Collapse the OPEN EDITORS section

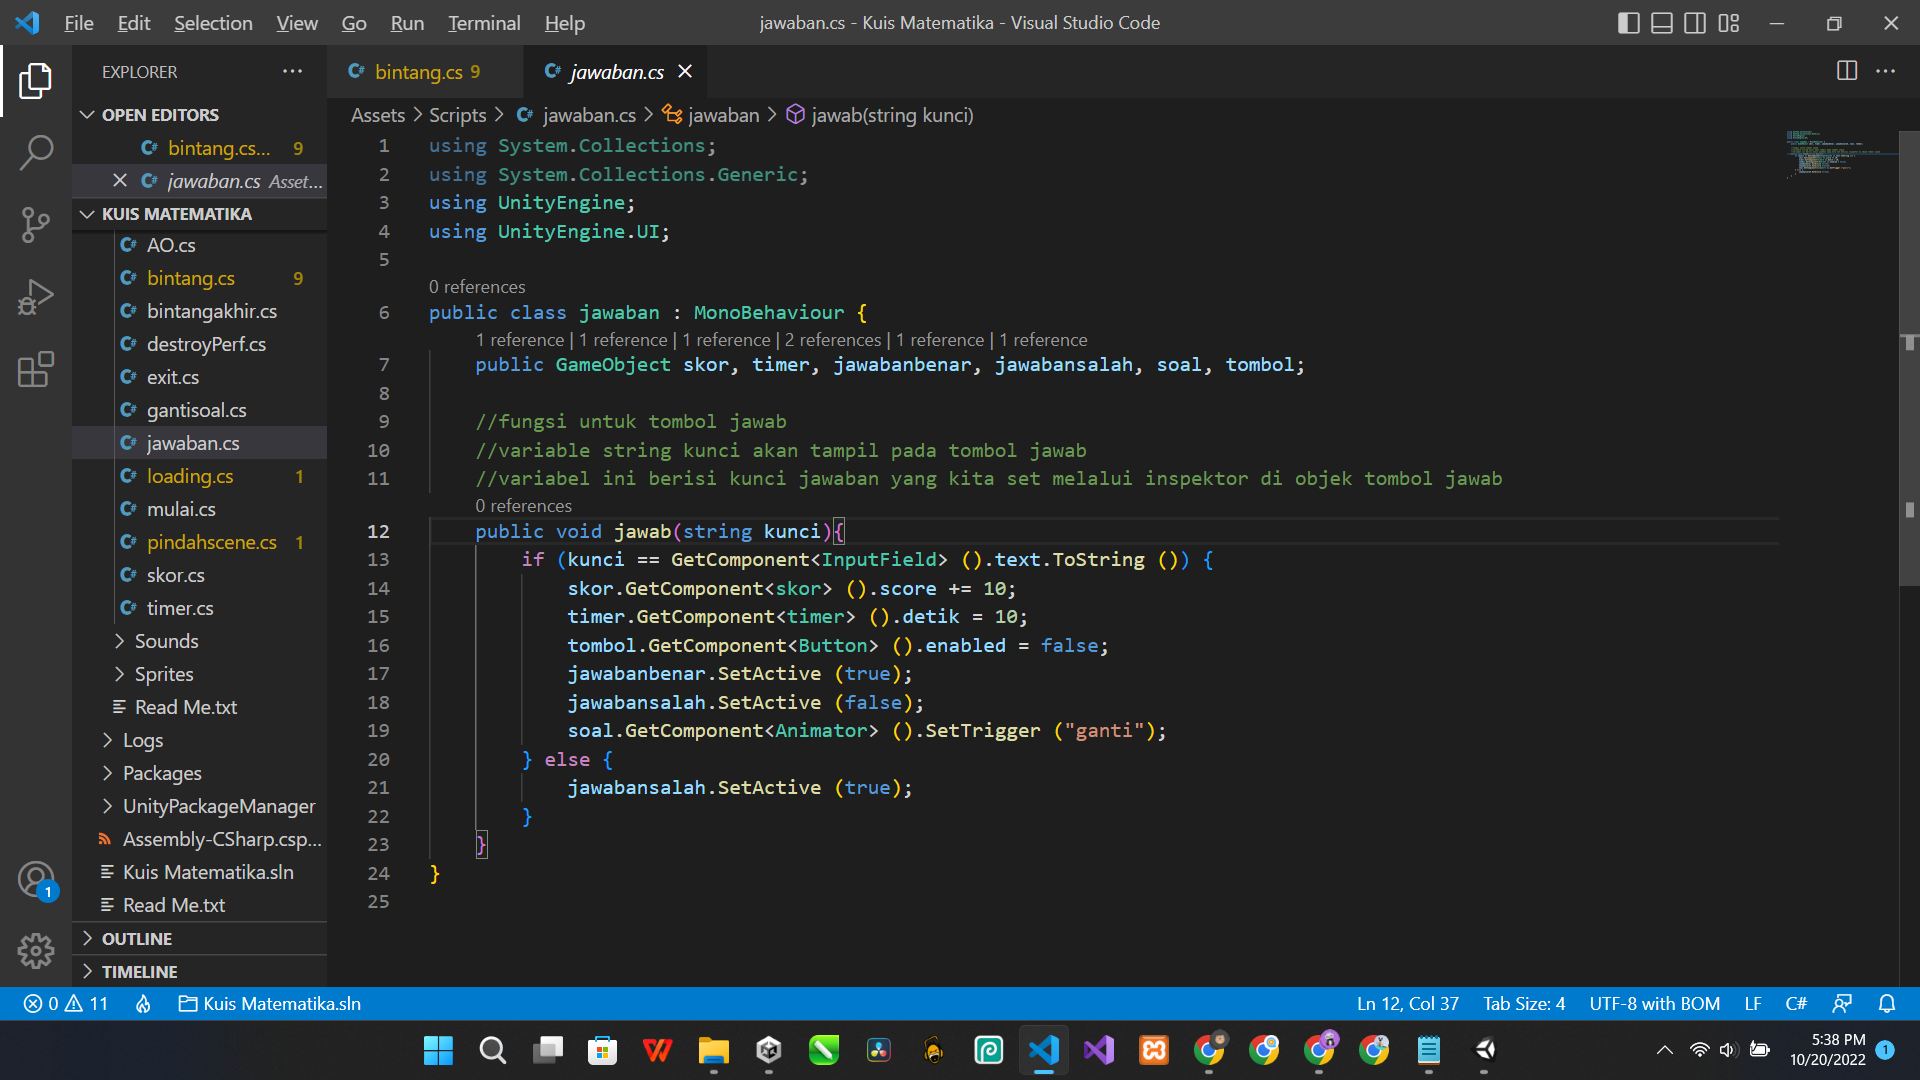[160, 115]
